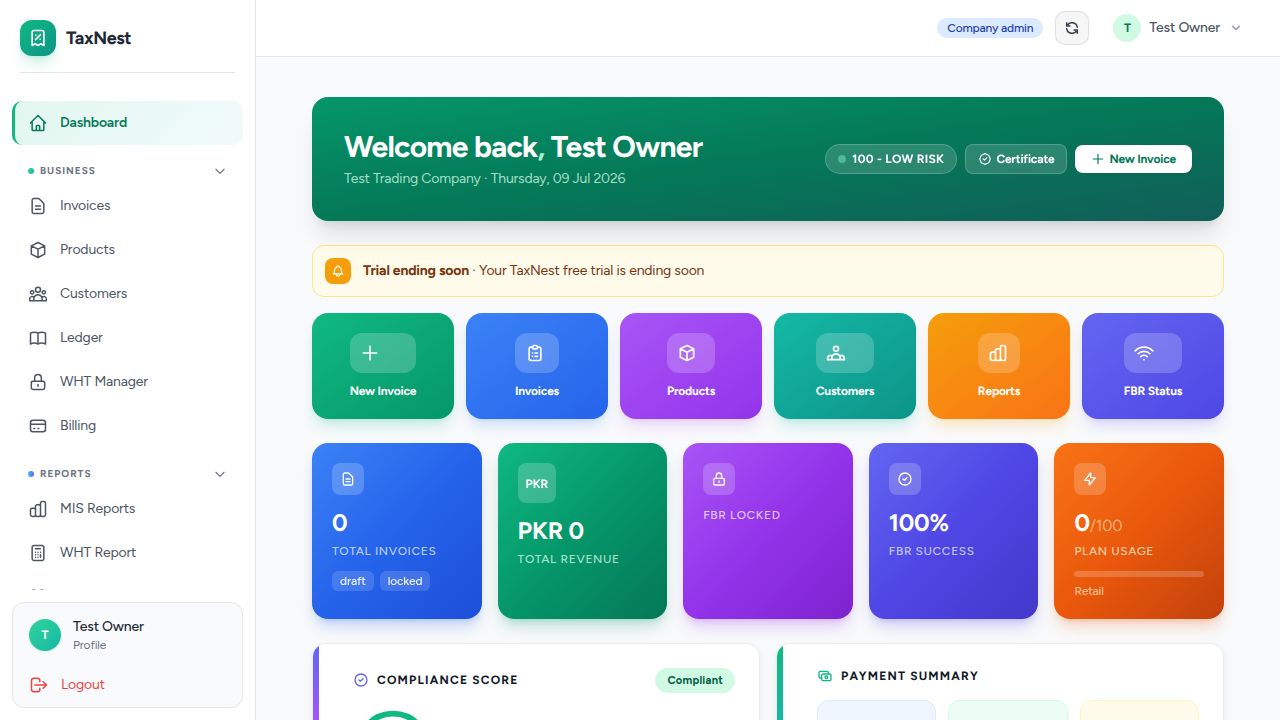Click the Customers people icon in sidebar
1280x720 pixels.
(38, 294)
